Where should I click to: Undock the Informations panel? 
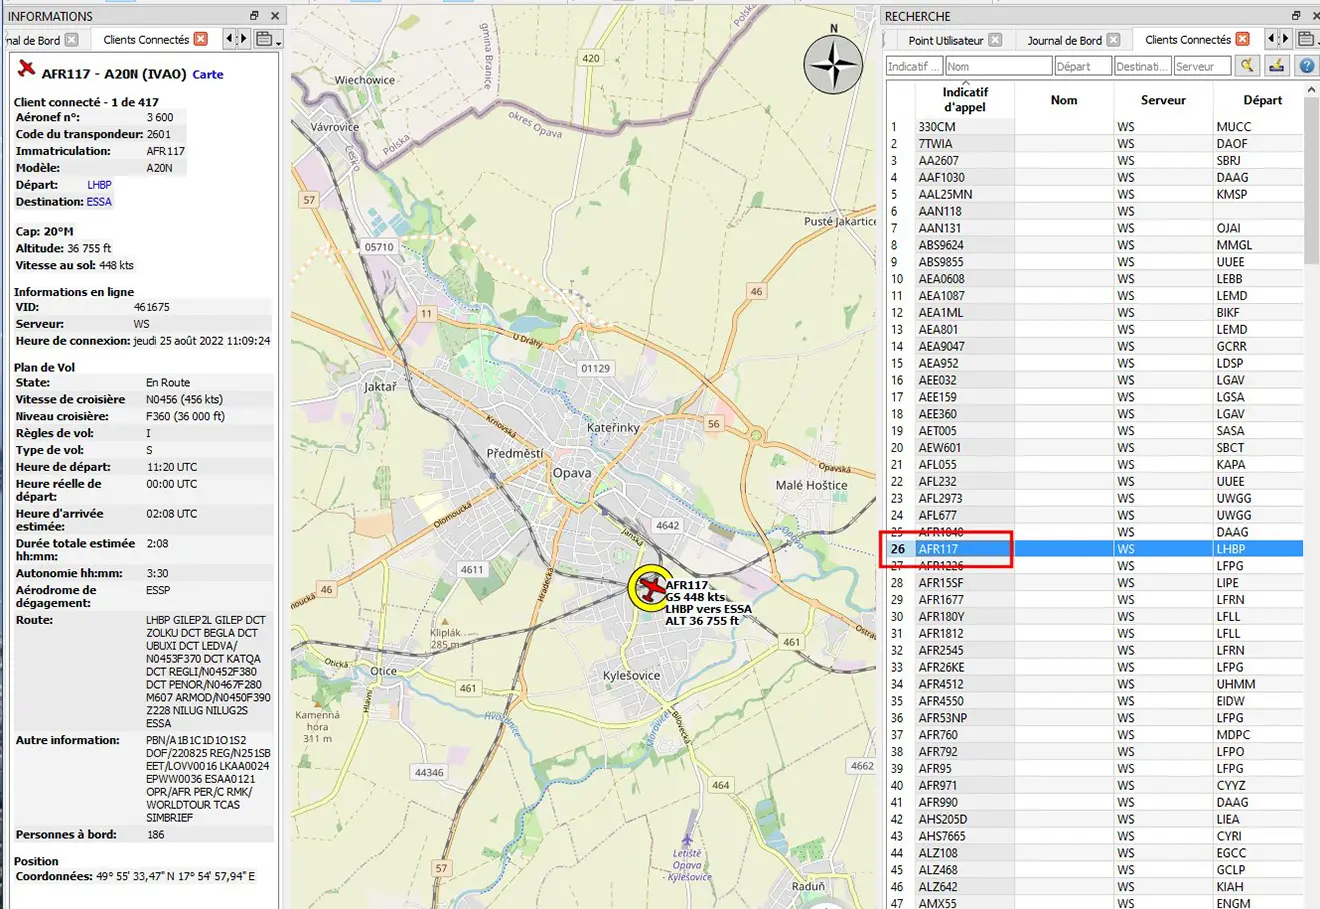pos(254,16)
